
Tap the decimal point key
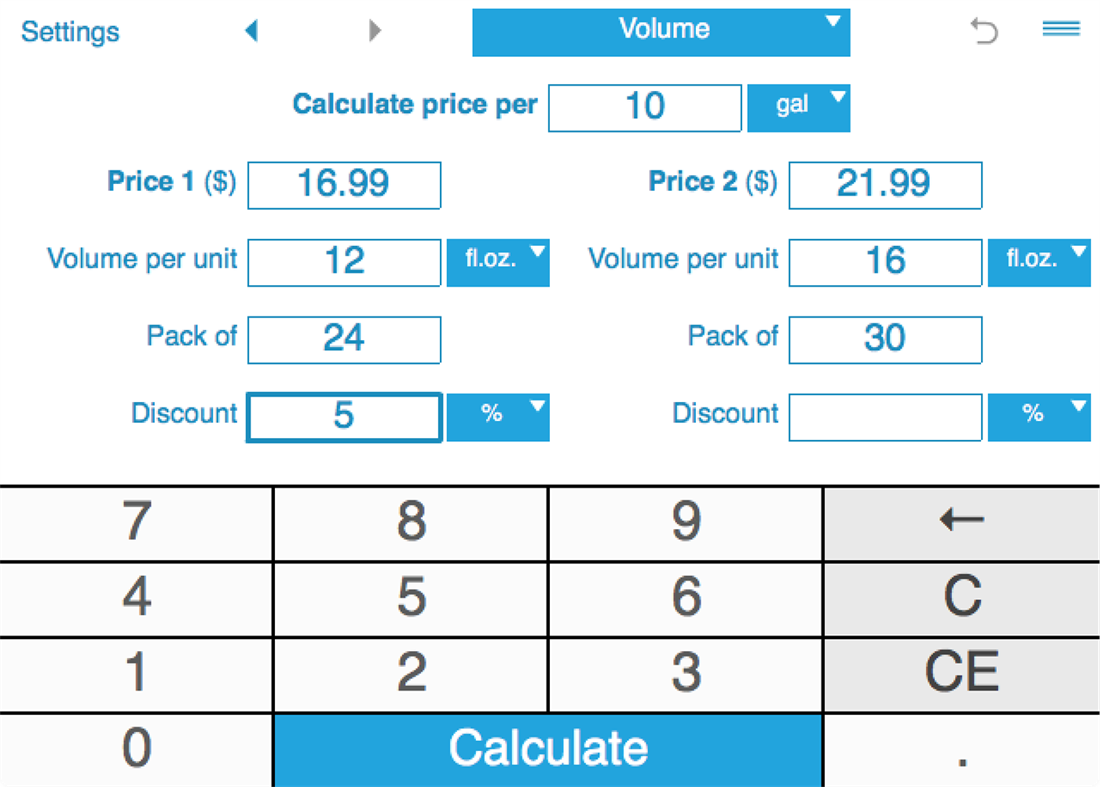tap(959, 748)
